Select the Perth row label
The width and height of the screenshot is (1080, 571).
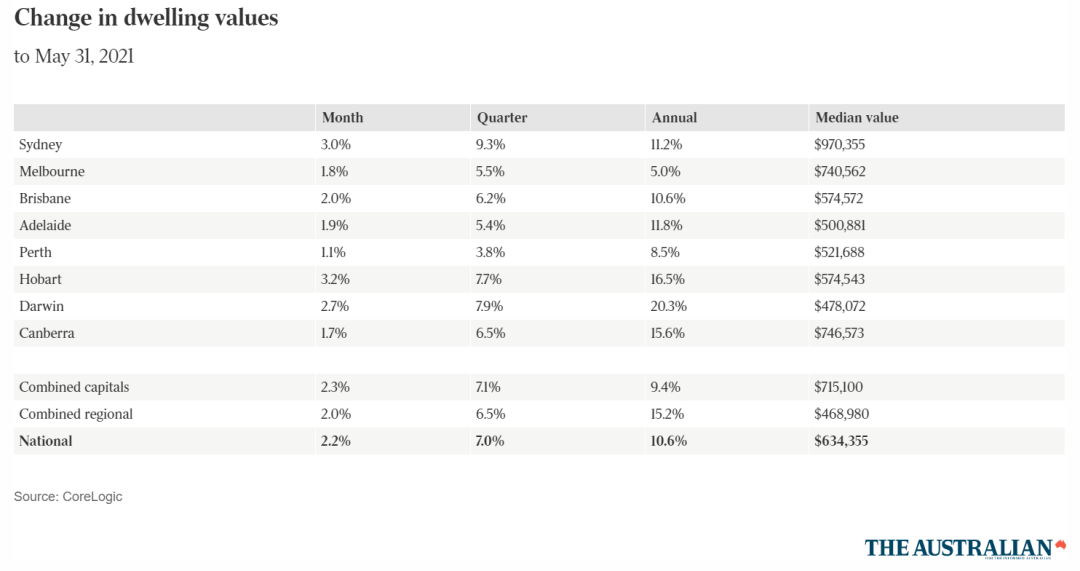click(x=35, y=253)
